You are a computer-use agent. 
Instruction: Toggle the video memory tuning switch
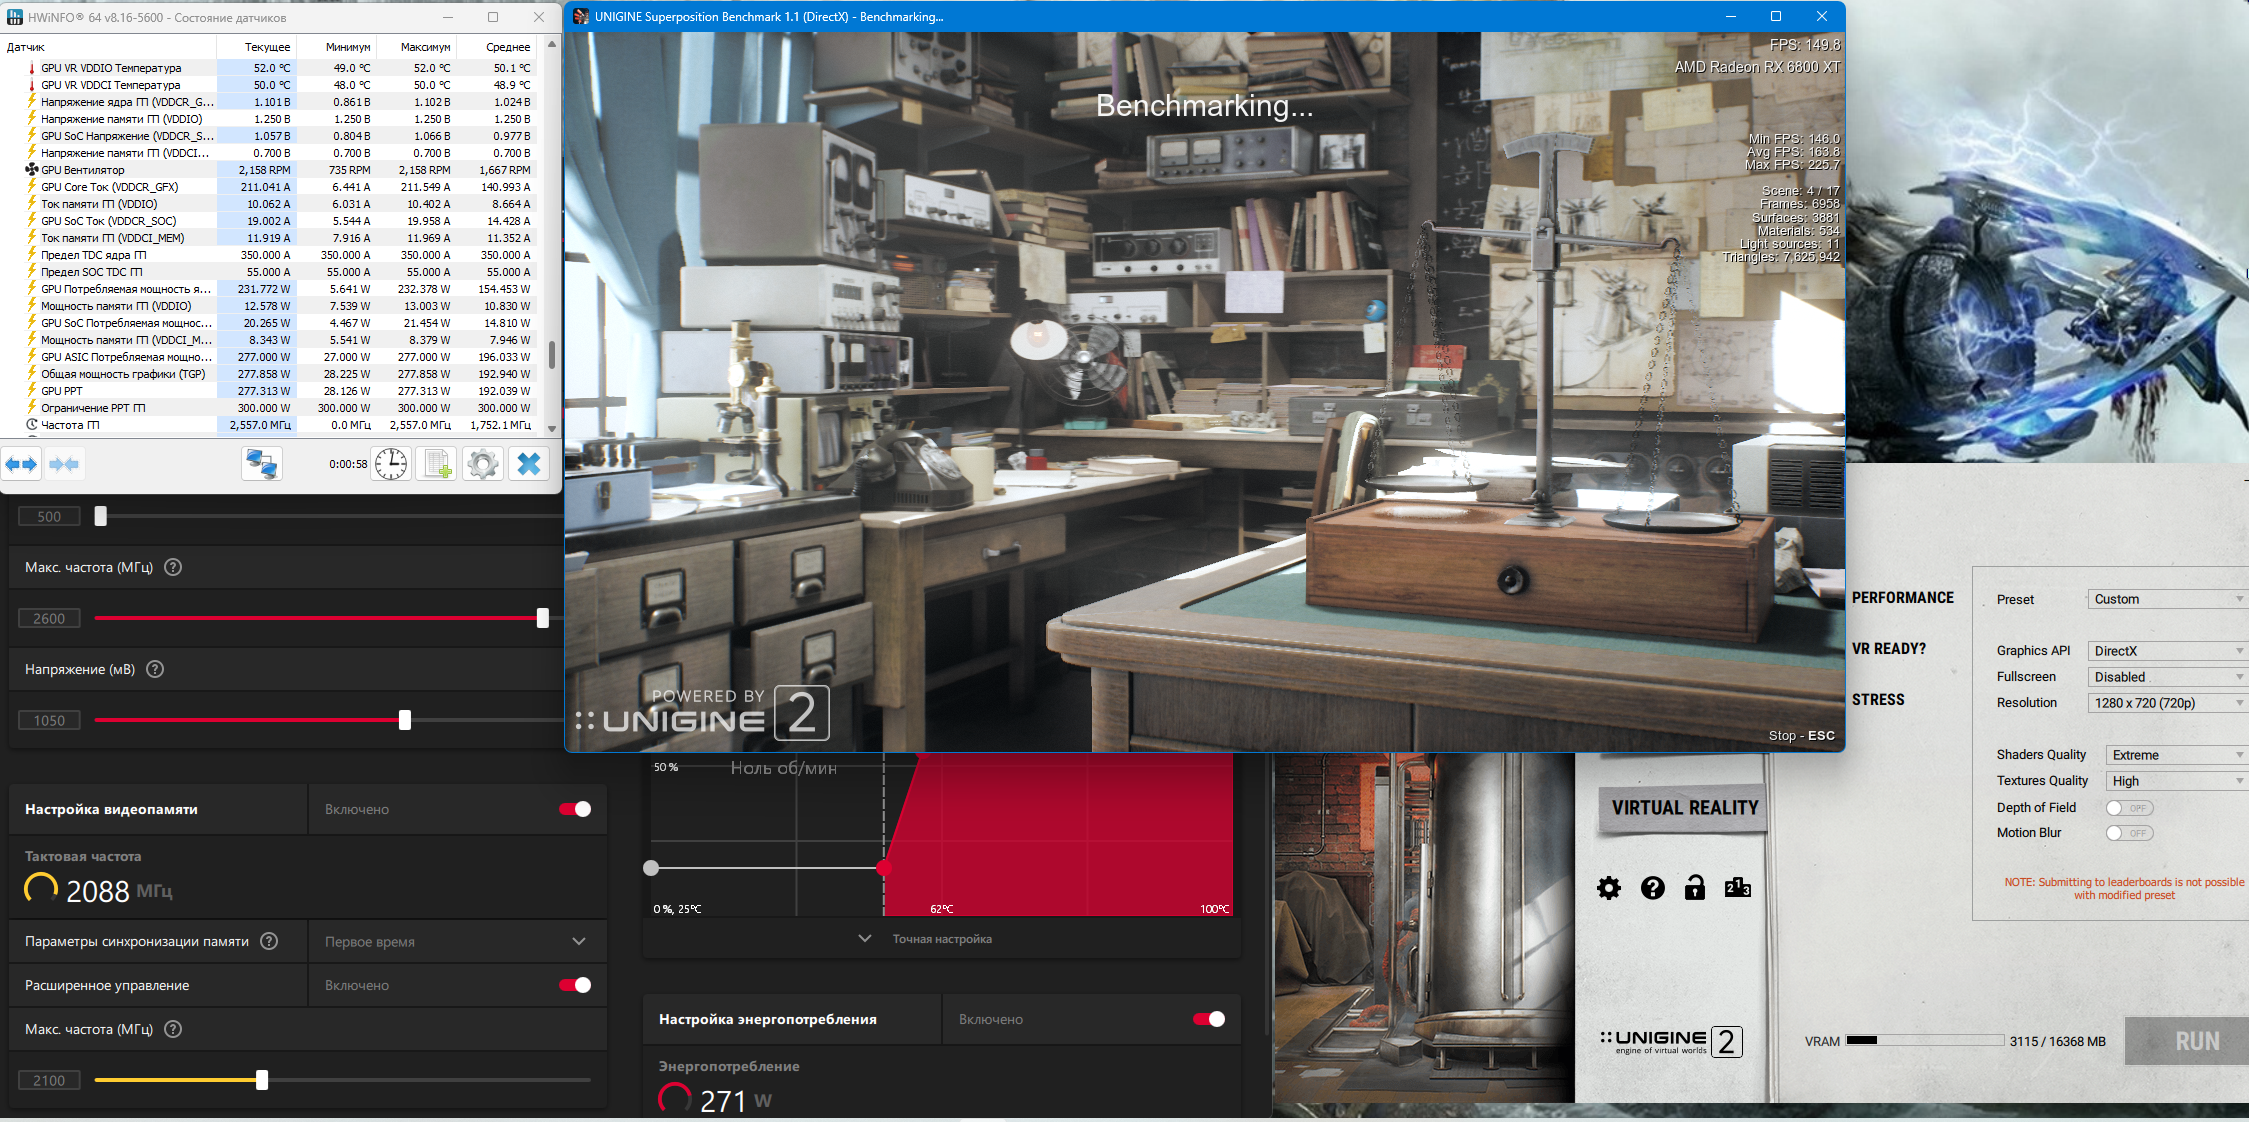pyautogui.click(x=575, y=809)
